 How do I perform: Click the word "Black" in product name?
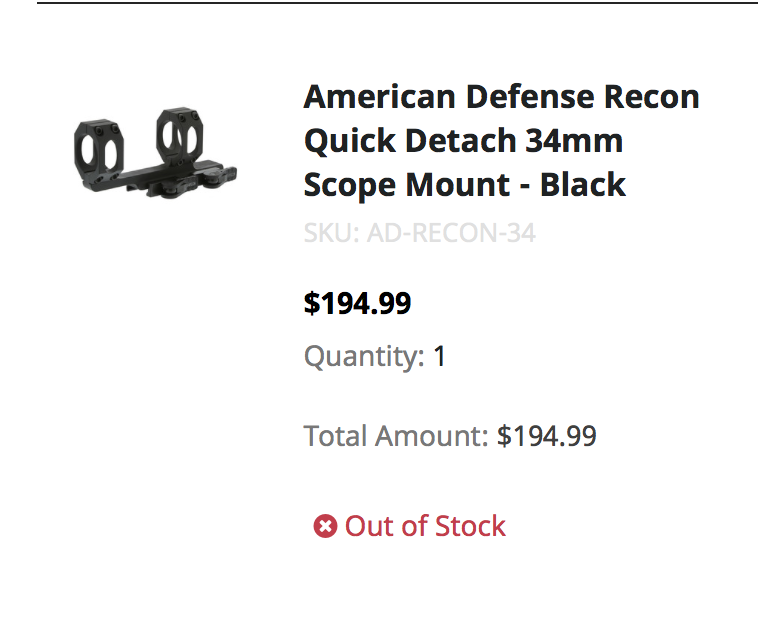(583, 185)
